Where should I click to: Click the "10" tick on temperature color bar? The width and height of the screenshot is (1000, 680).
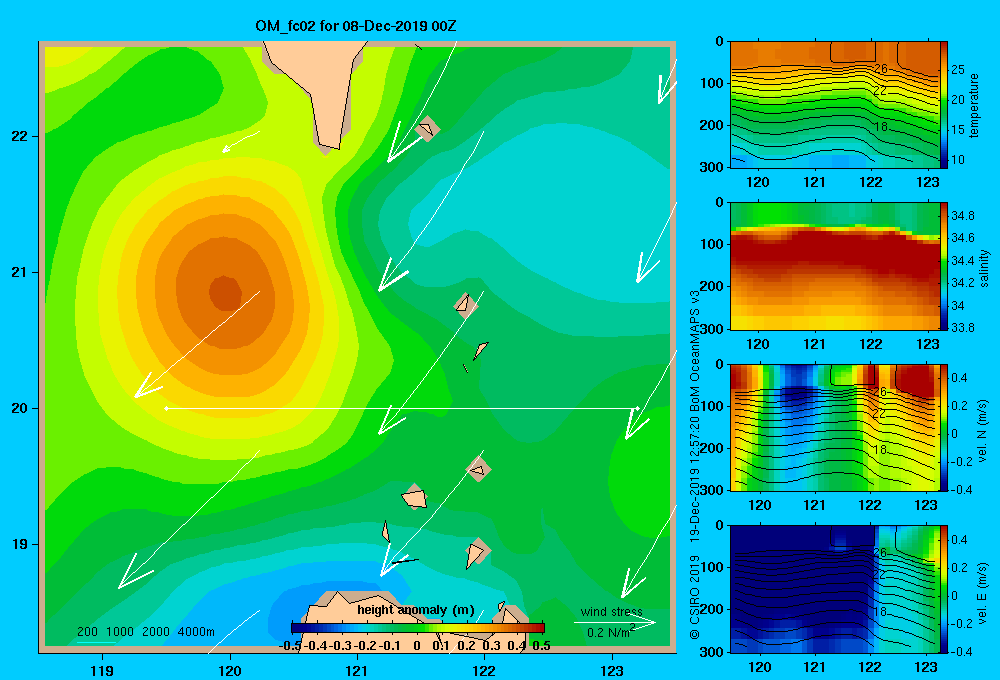958,160
